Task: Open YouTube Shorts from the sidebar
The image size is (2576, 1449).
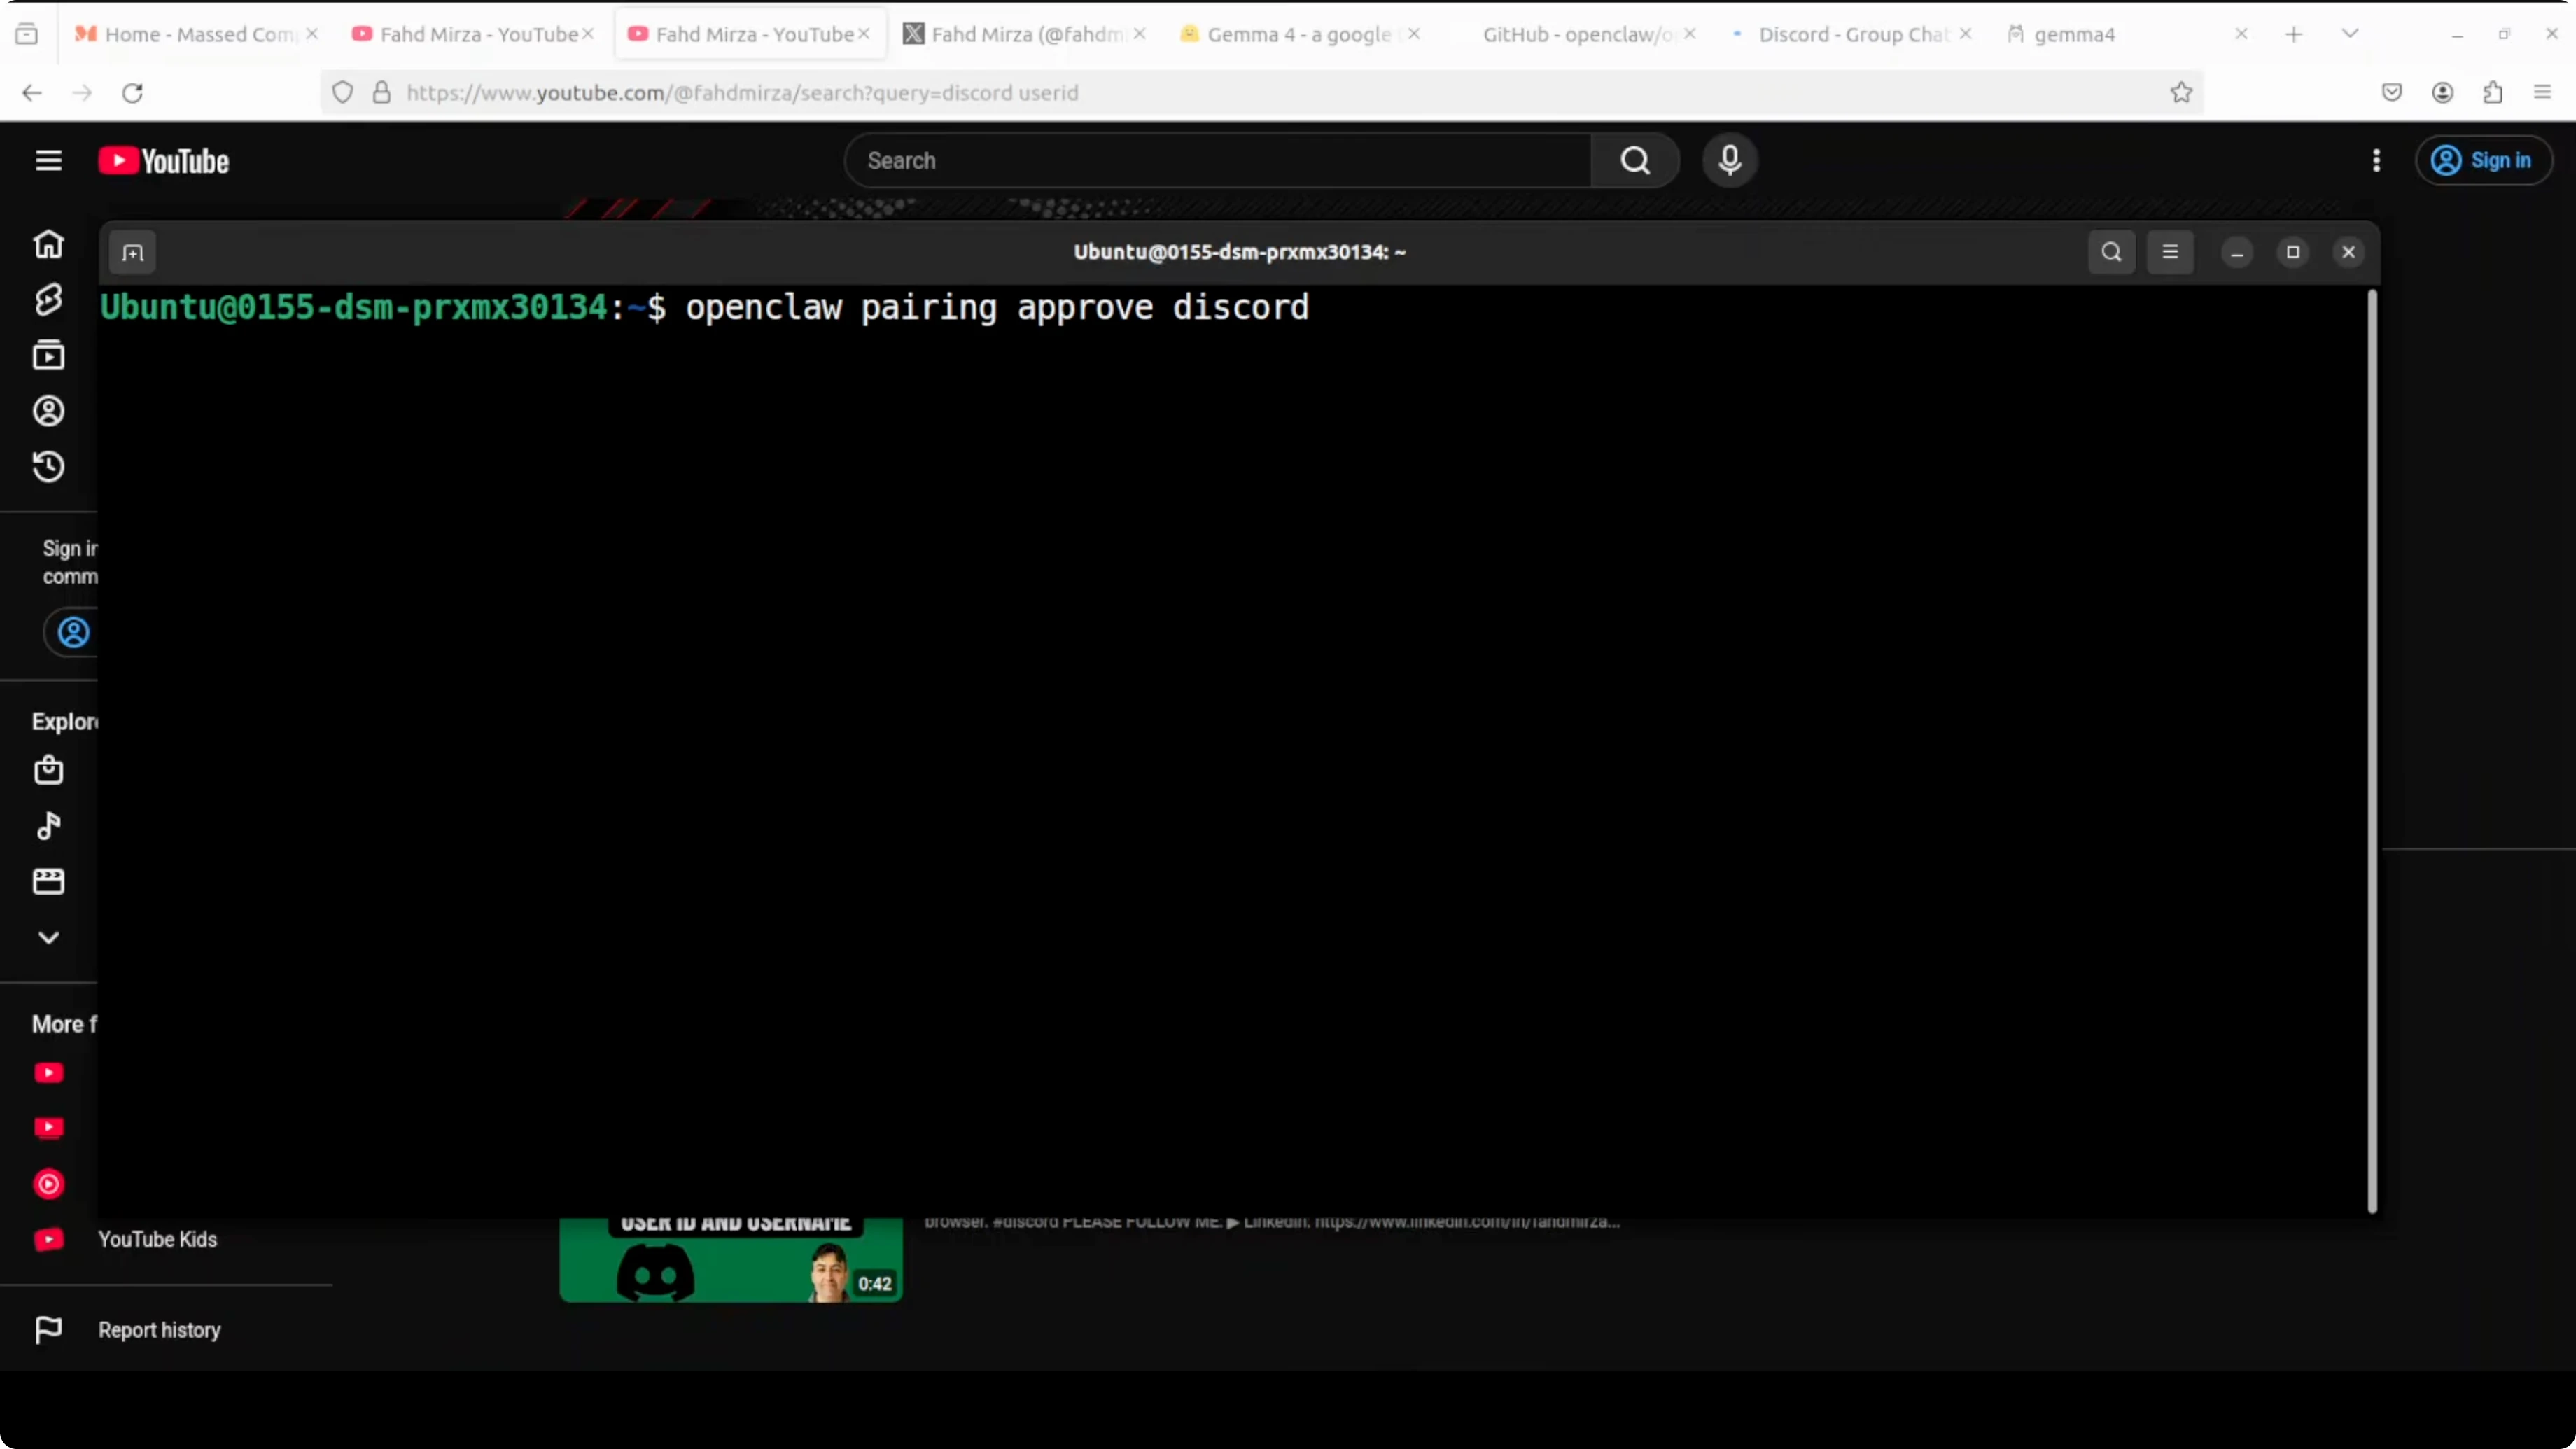Action: pyautogui.click(x=48, y=300)
